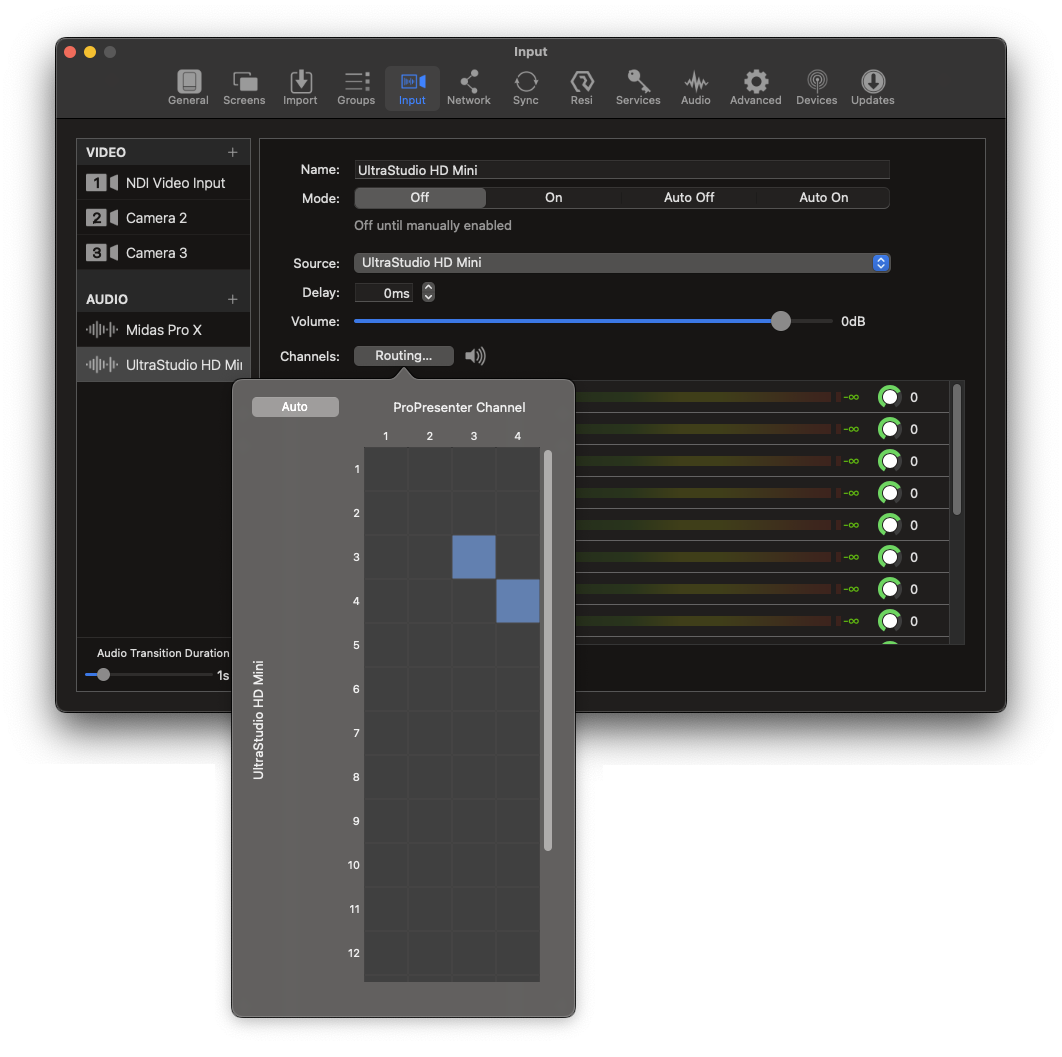The image size is (1062, 1057).
Task: Set Mode to Auto Off
Action: click(x=689, y=198)
